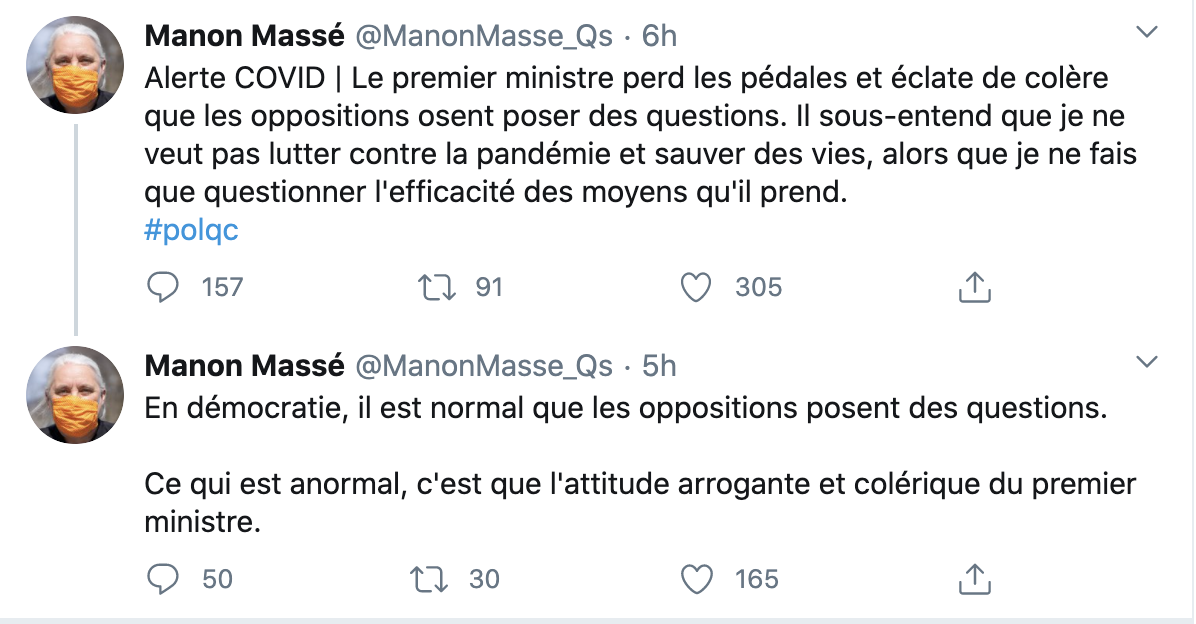Open the 6h timestamp of first tweet

(x=659, y=36)
